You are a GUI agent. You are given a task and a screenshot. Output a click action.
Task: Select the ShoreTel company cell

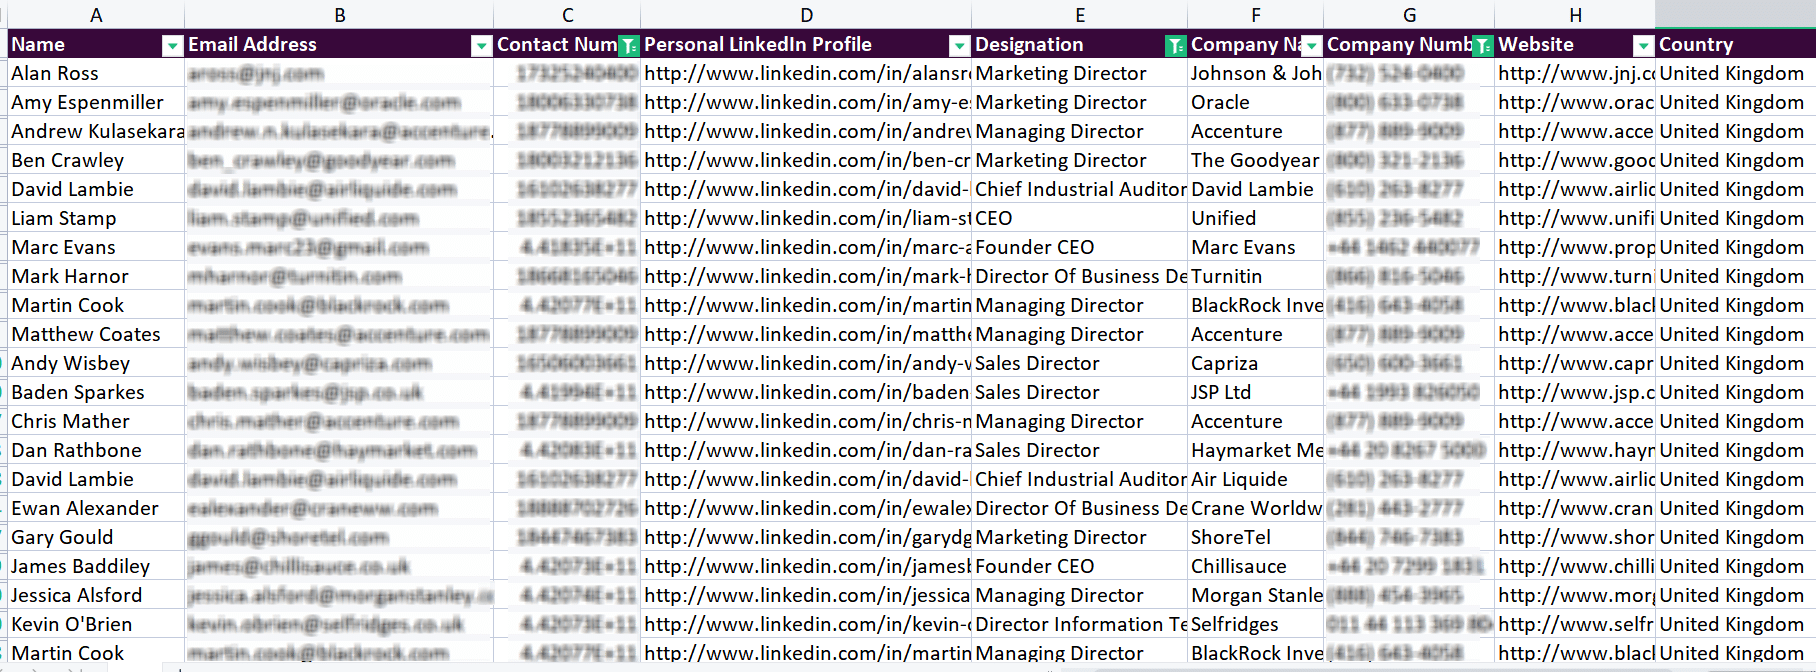(x=1256, y=537)
